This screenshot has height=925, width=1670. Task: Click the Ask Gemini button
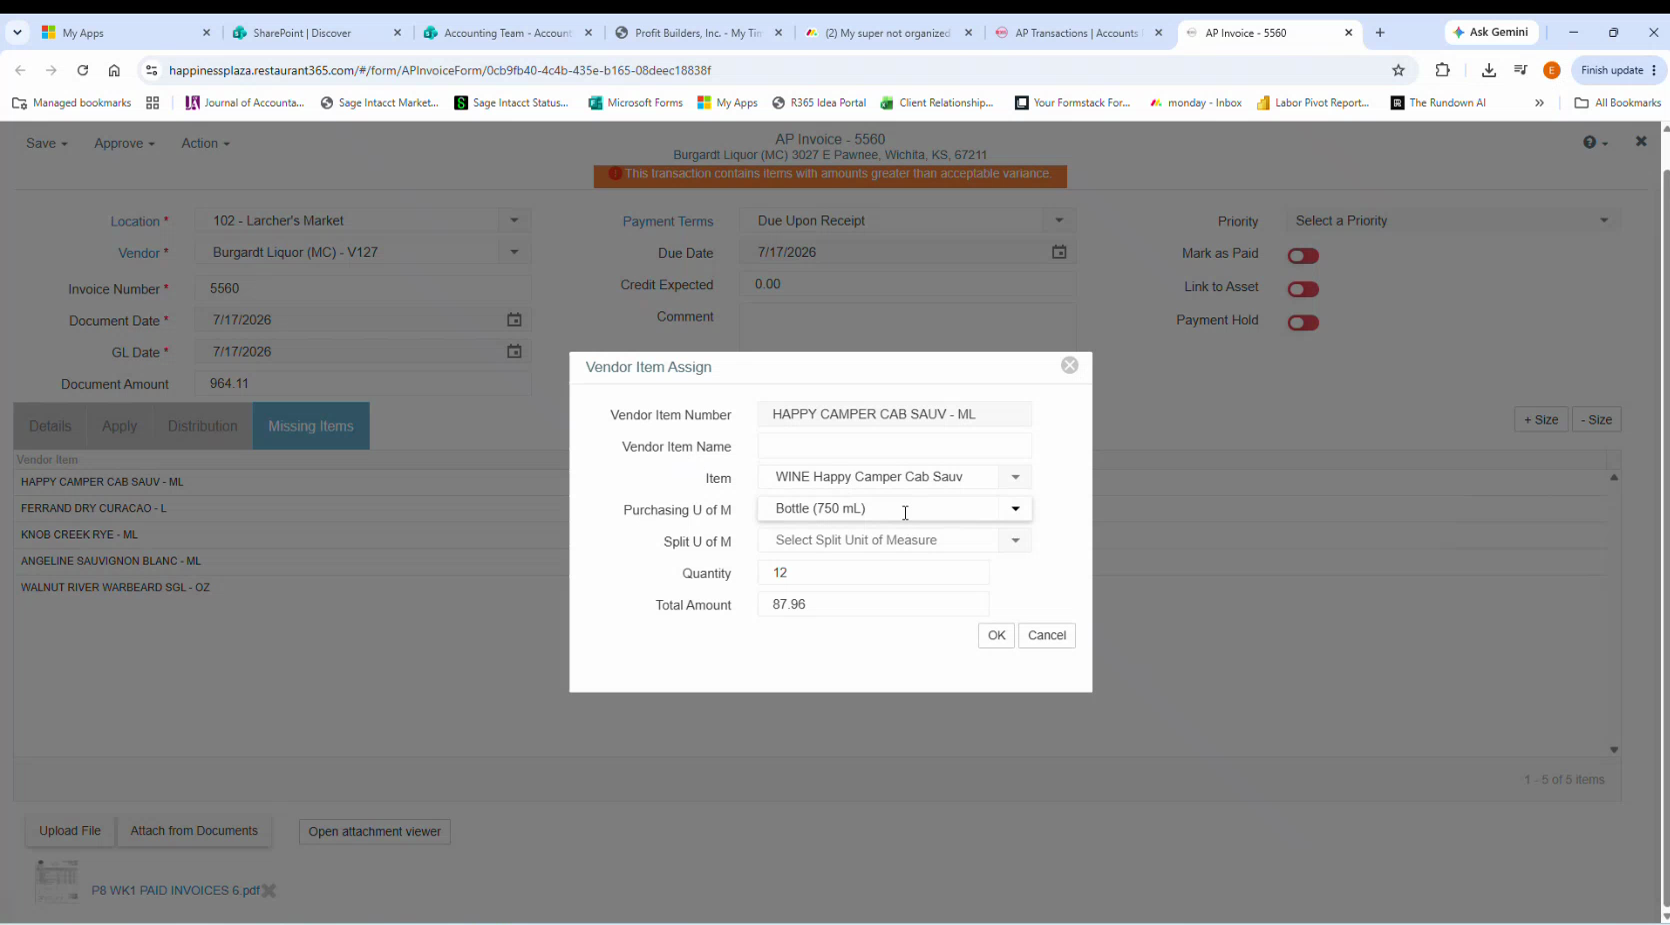click(1491, 32)
